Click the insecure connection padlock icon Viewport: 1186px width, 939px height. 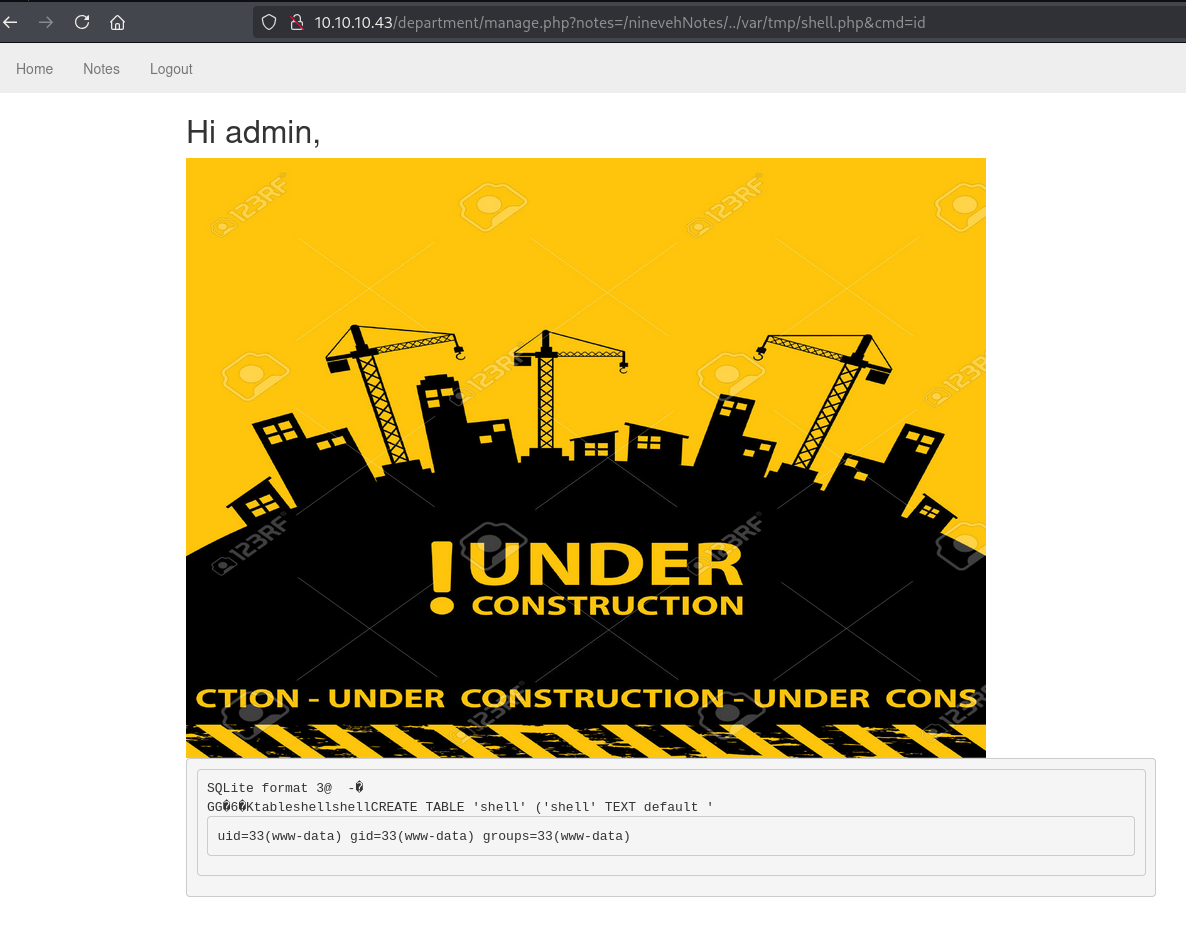pos(297,23)
